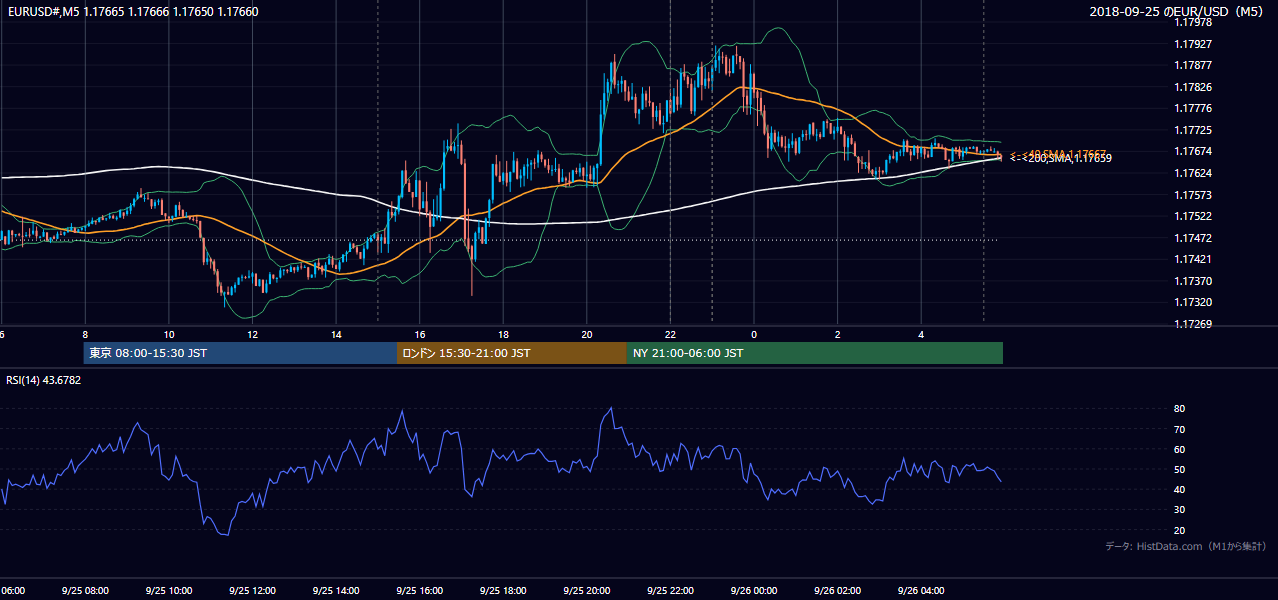Click the HistData.com data source credit
The image size is (1278, 600).
tap(1186, 546)
